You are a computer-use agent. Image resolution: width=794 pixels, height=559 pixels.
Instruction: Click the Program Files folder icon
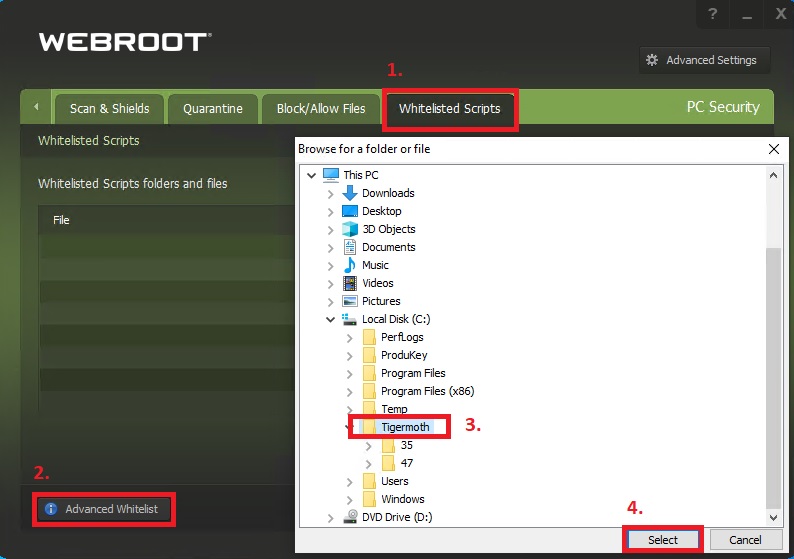369,373
